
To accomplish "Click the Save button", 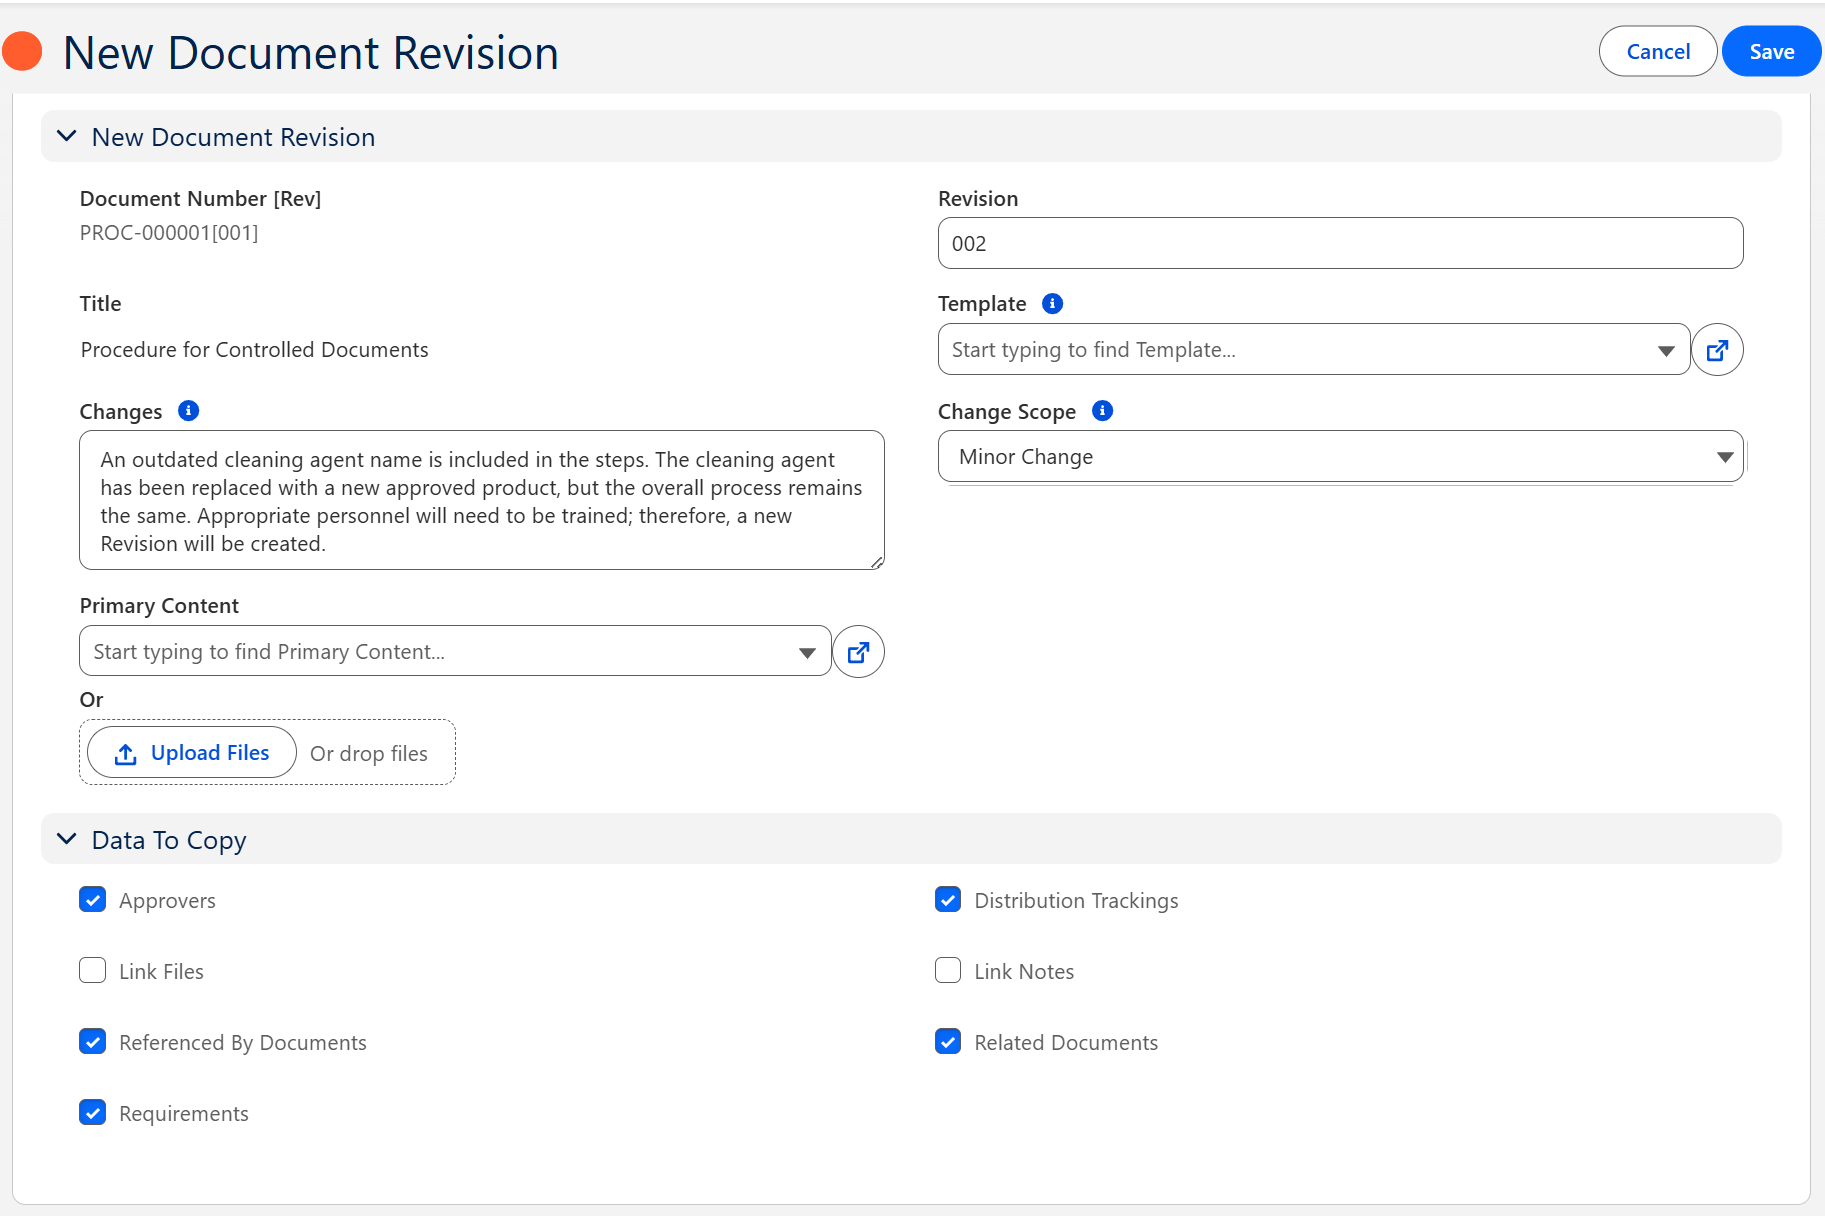I will [x=1771, y=52].
